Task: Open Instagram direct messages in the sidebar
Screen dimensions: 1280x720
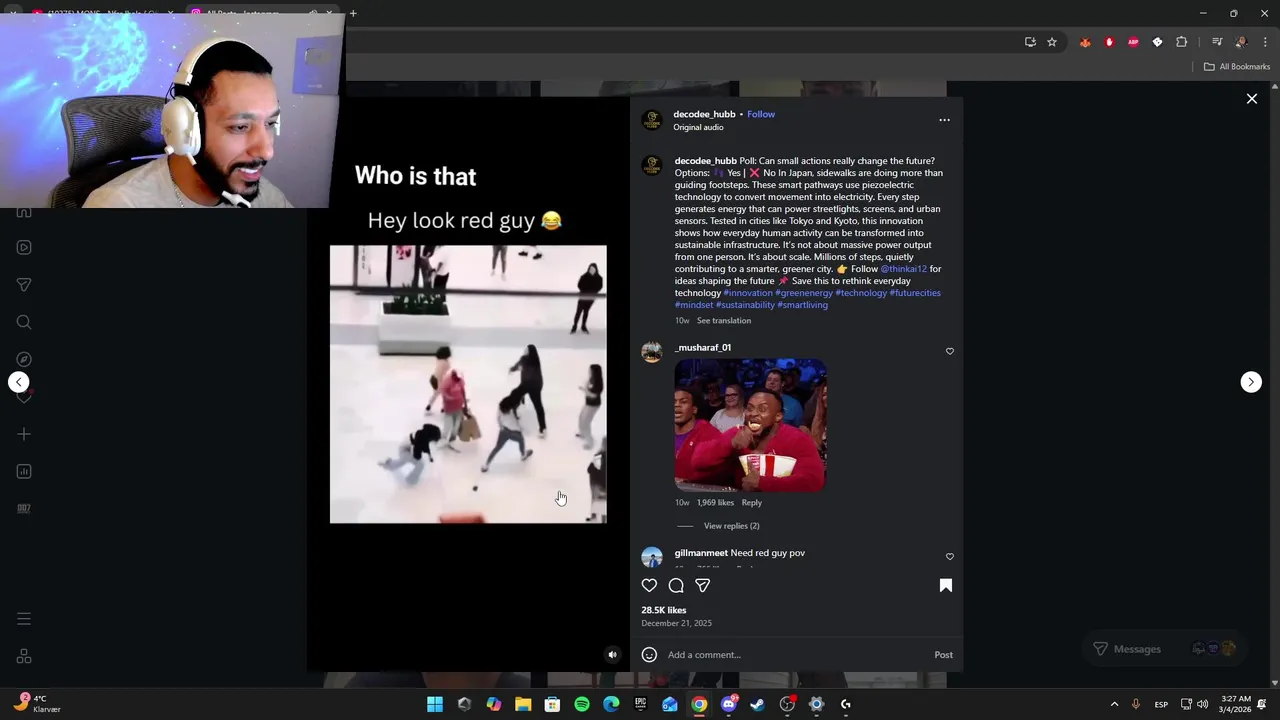Action: click(x=24, y=285)
